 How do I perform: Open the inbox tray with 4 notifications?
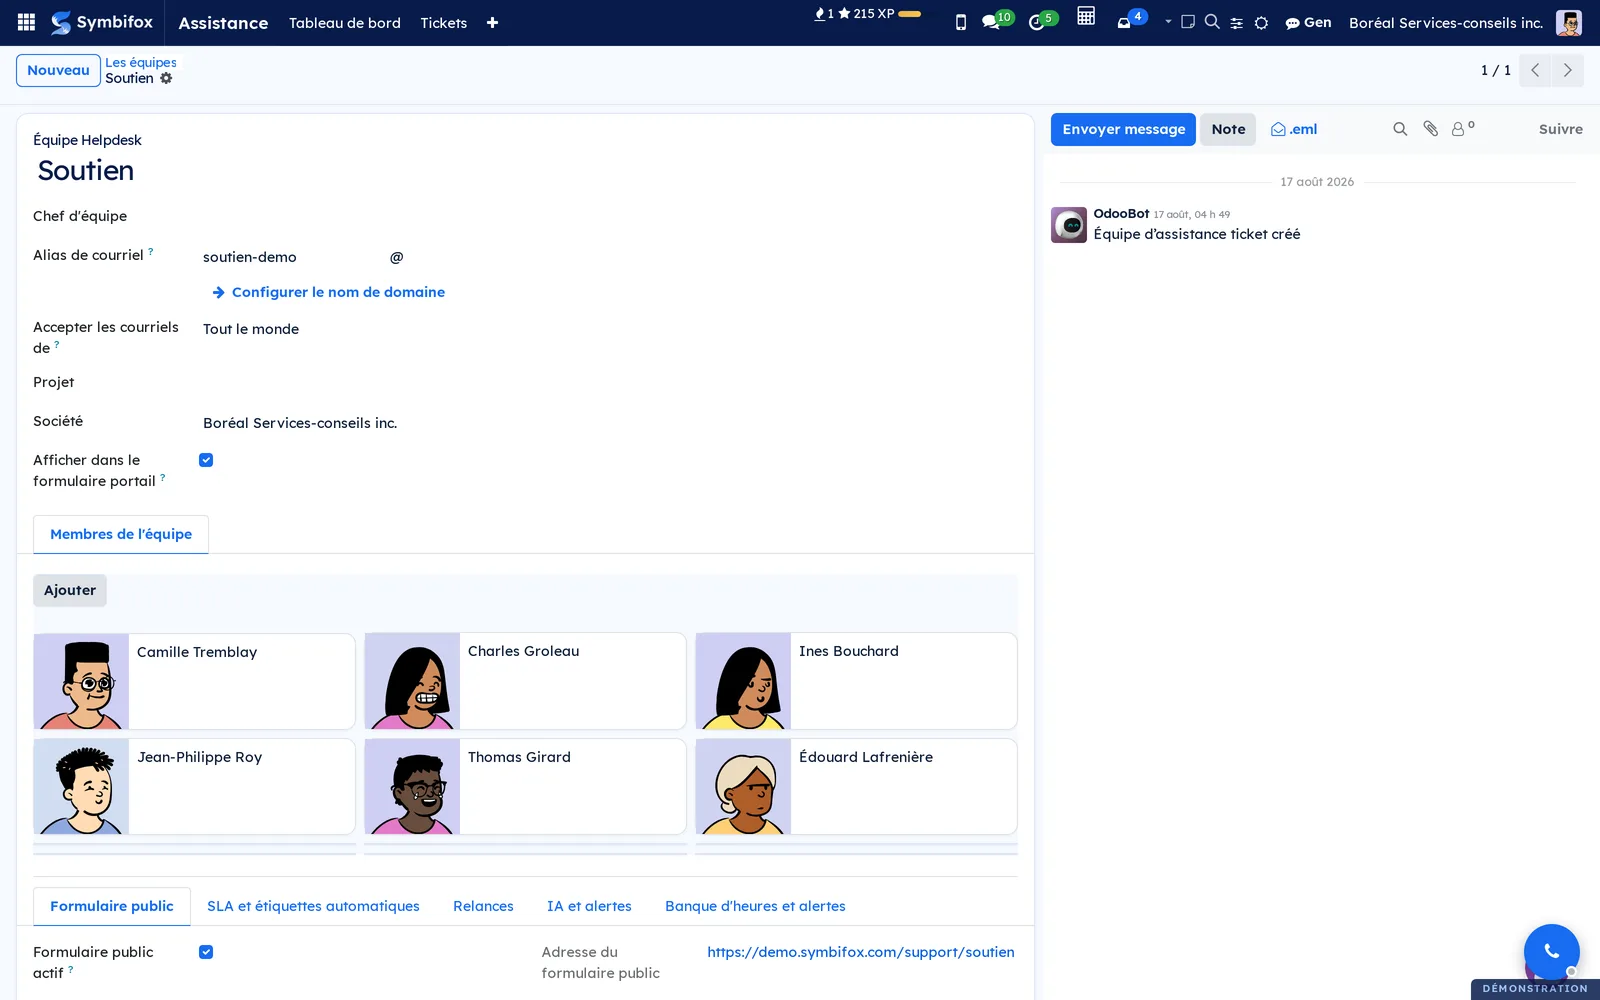pos(1131,21)
